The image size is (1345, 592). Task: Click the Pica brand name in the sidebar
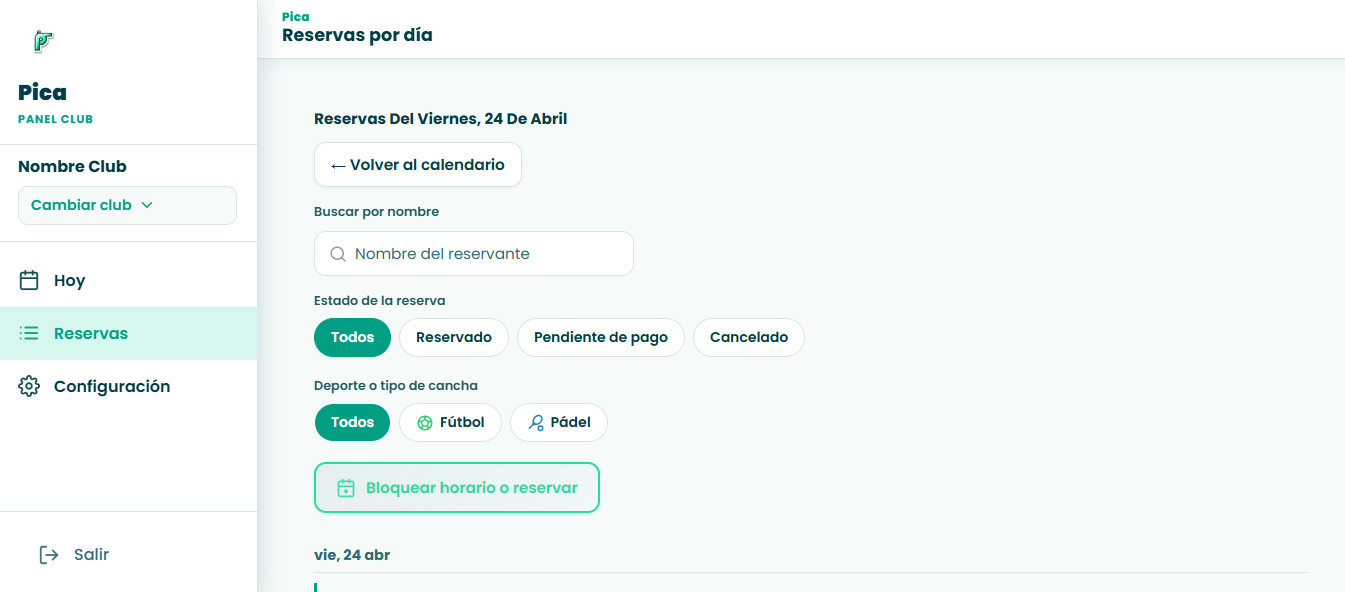coord(42,92)
